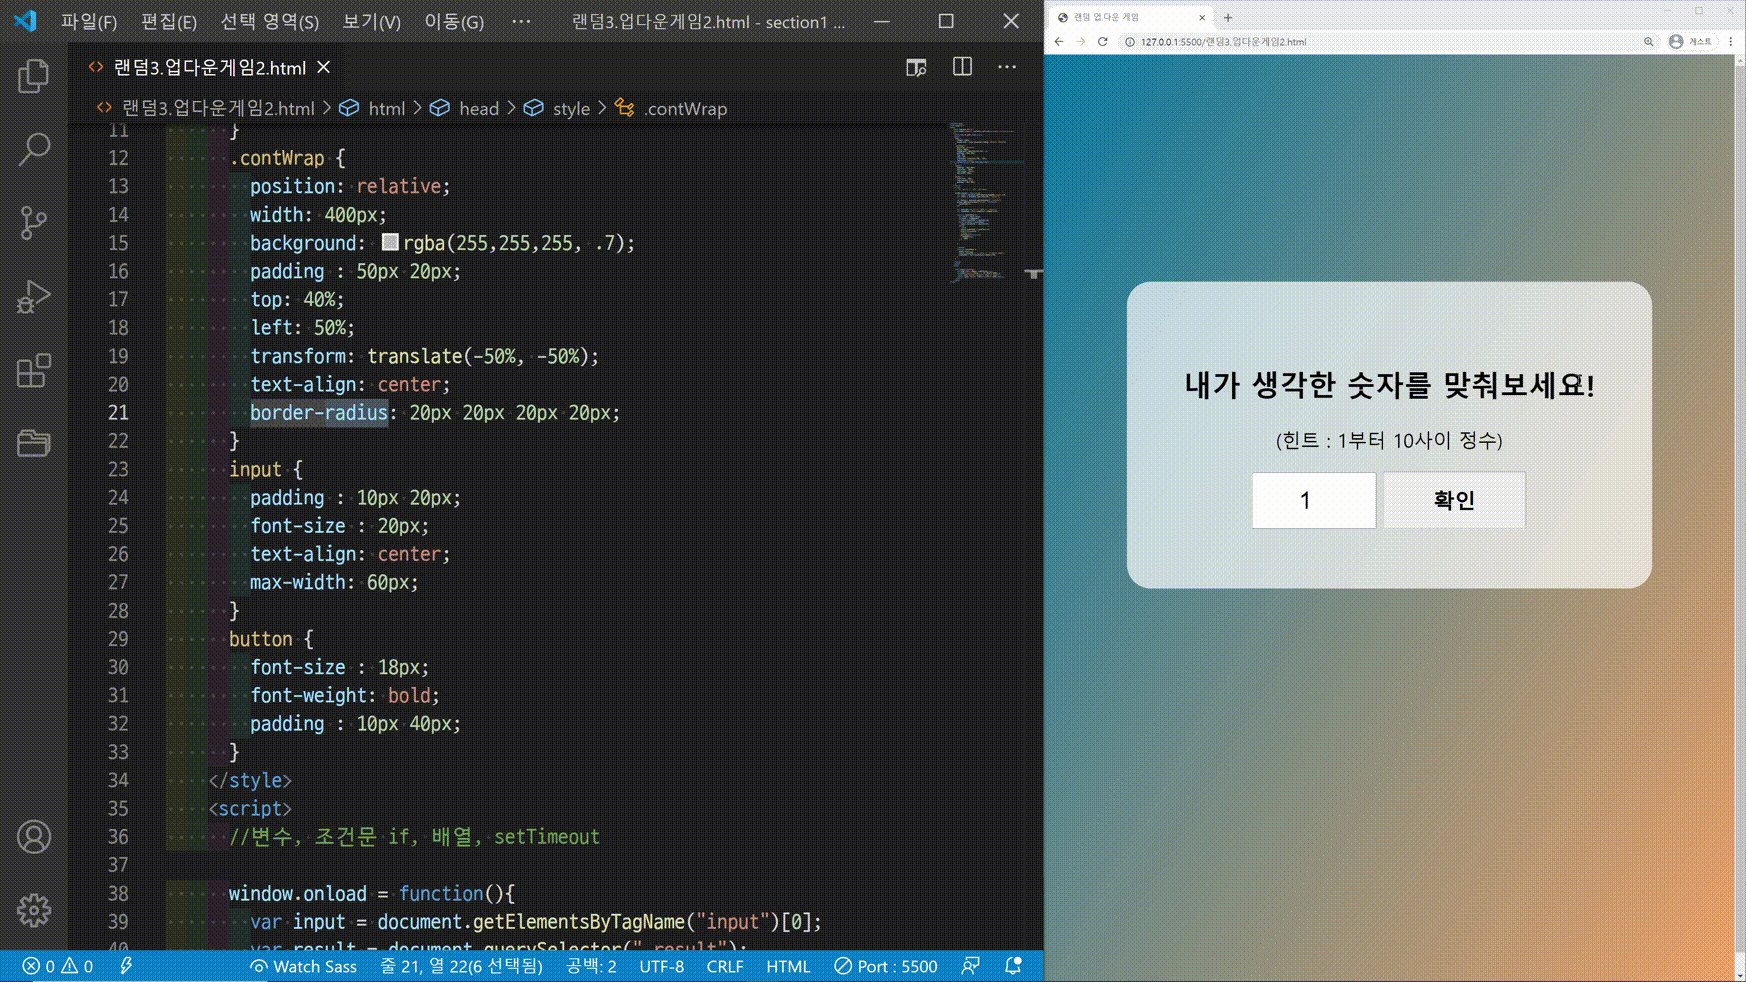Image resolution: width=1746 pixels, height=982 pixels.
Task: Open notifications bell in status bar
Action: [x=1013, y=966]
